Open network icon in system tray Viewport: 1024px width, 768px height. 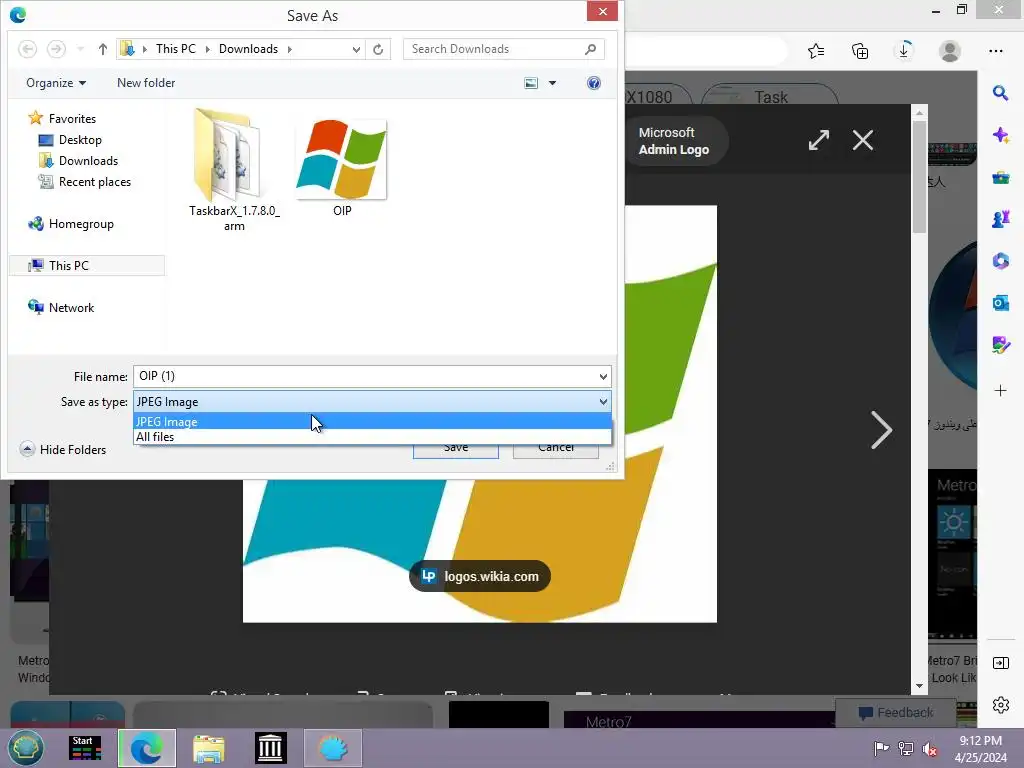pos(906,748)
